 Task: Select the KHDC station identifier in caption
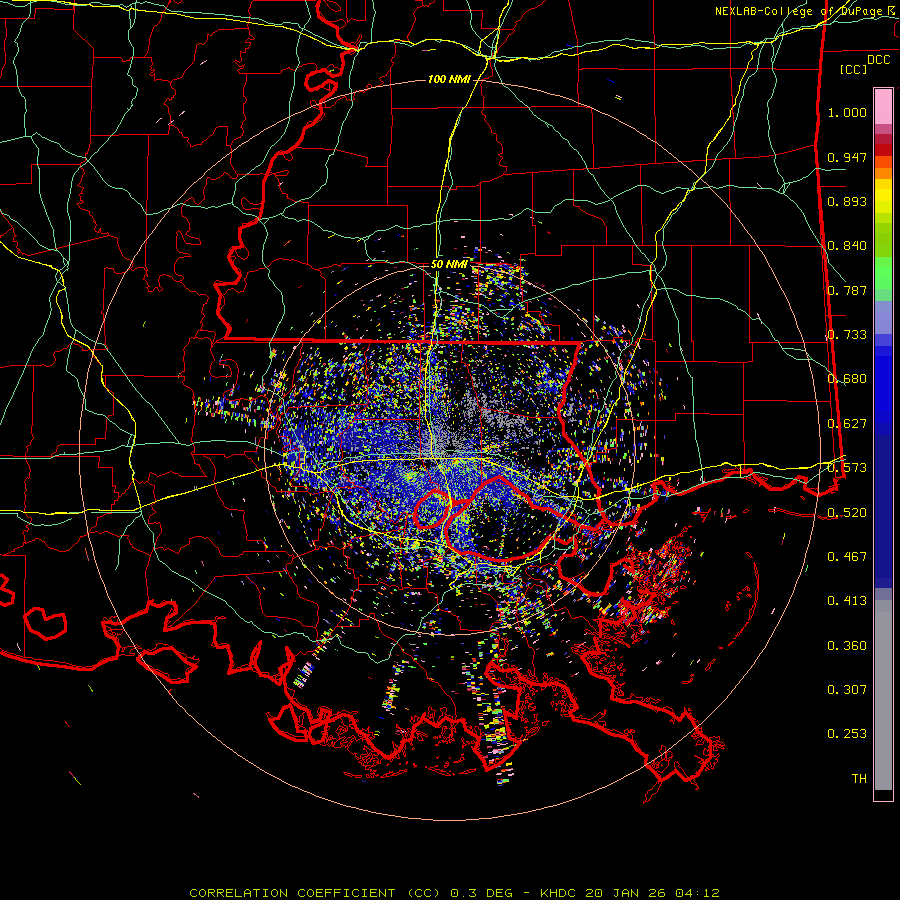pos(560,893)
